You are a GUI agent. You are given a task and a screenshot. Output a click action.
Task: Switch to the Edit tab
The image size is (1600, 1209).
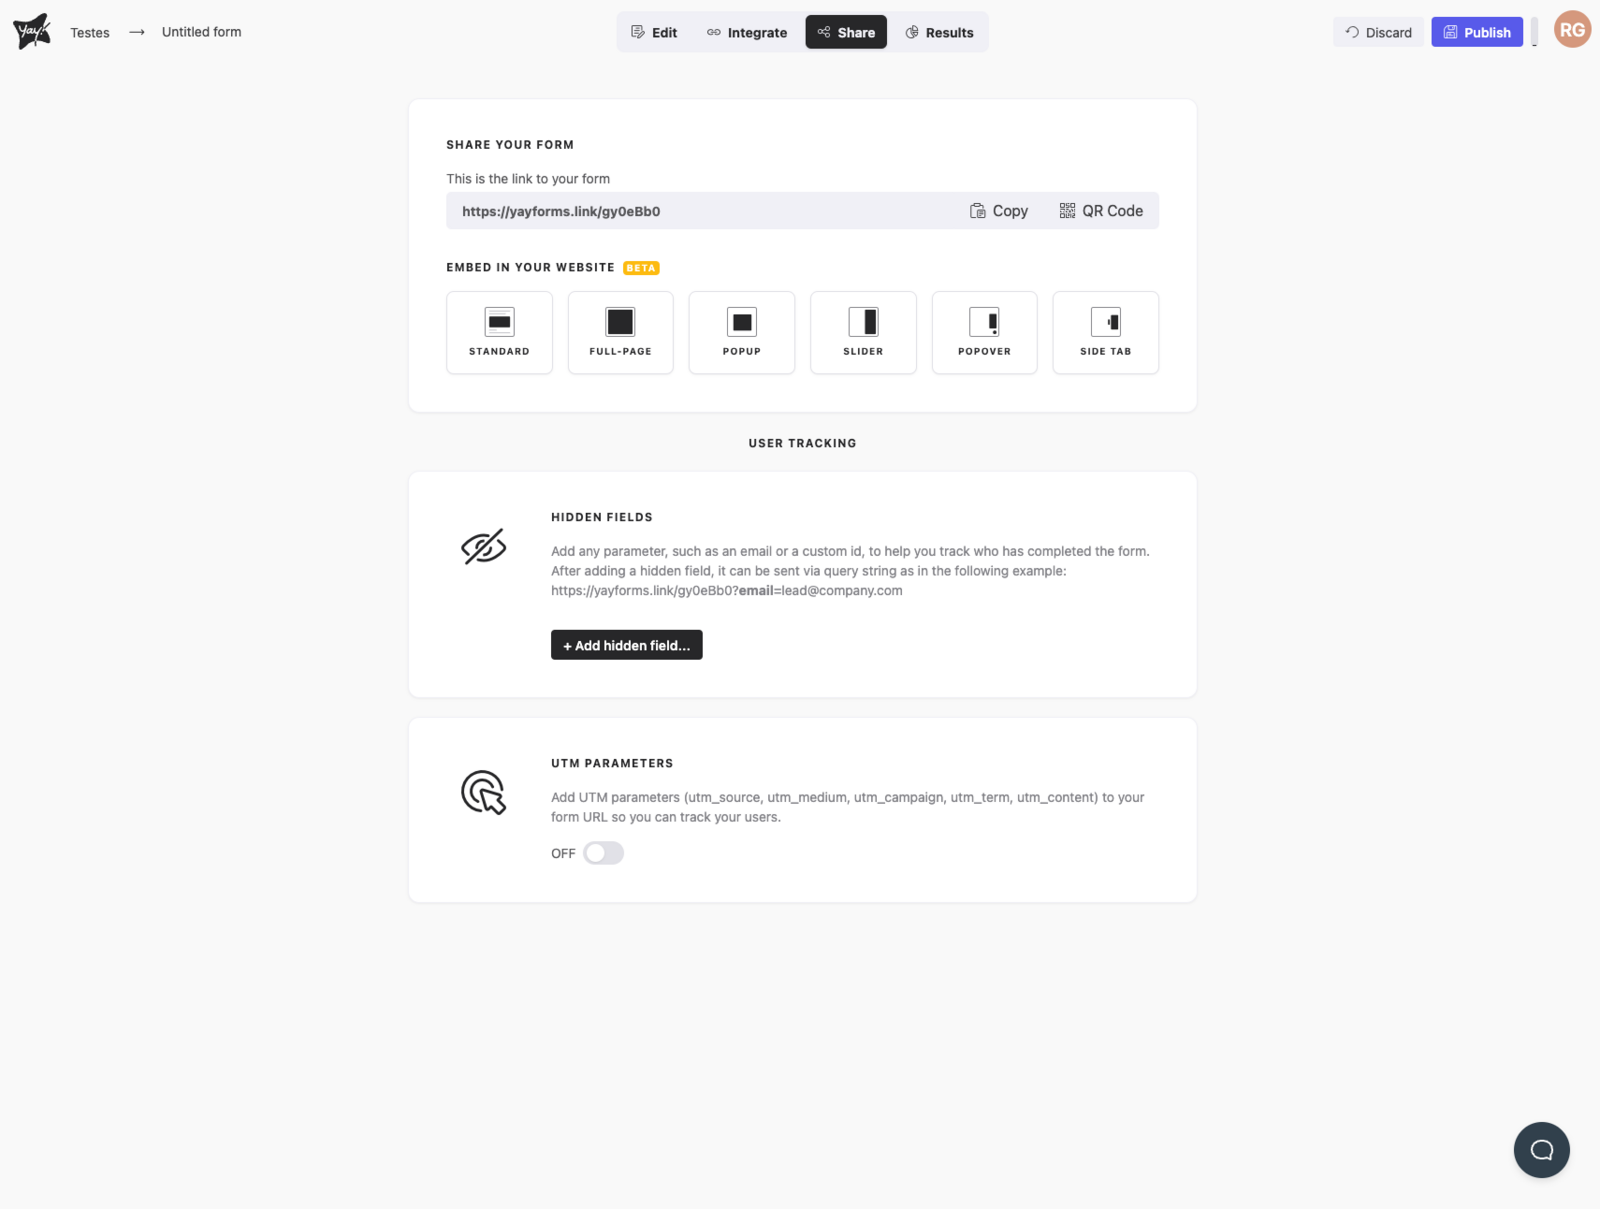coord(654,32)
